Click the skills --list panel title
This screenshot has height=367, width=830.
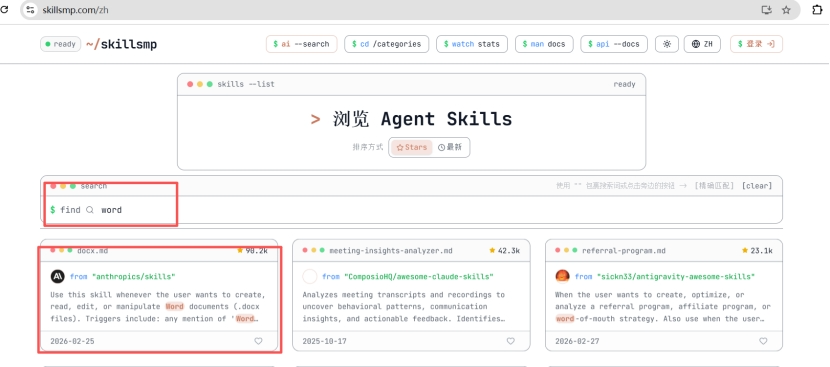[x=246, y=84]
